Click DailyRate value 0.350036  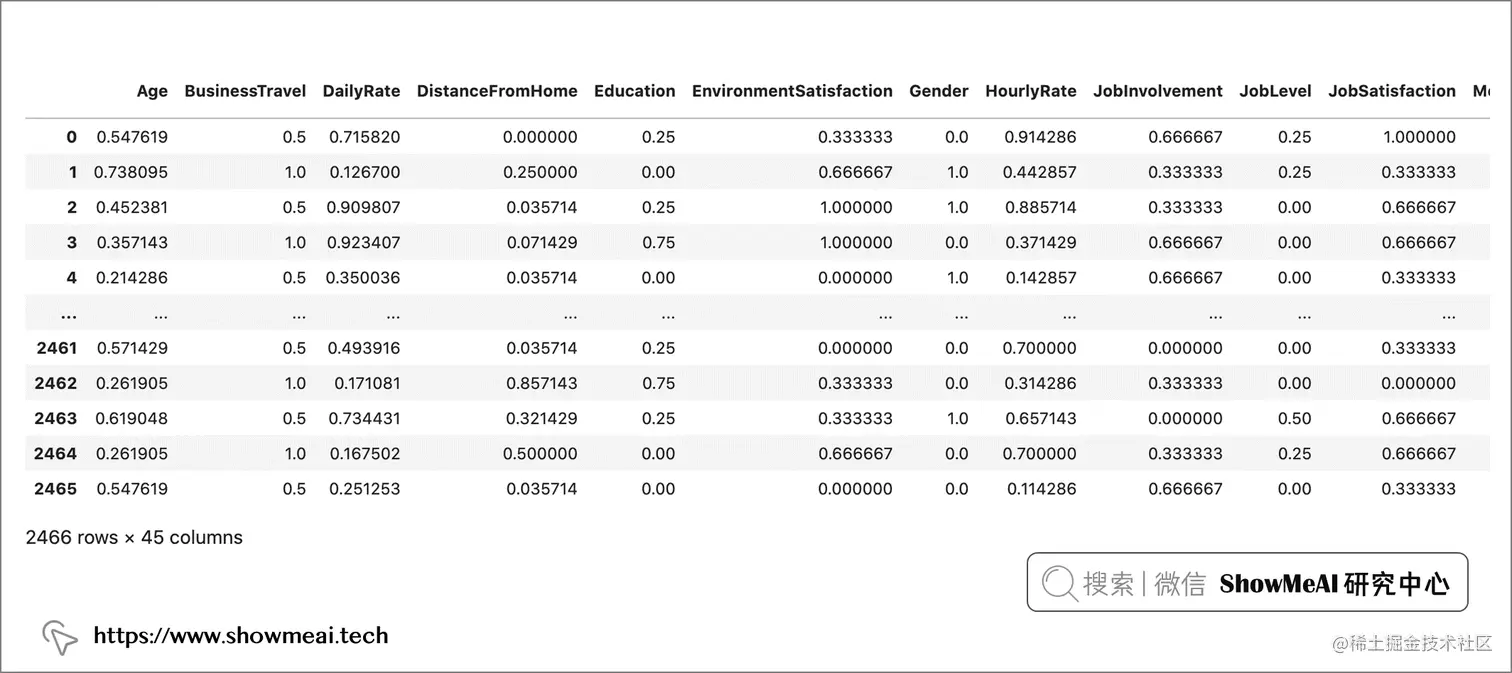click(x=364, y=278)
